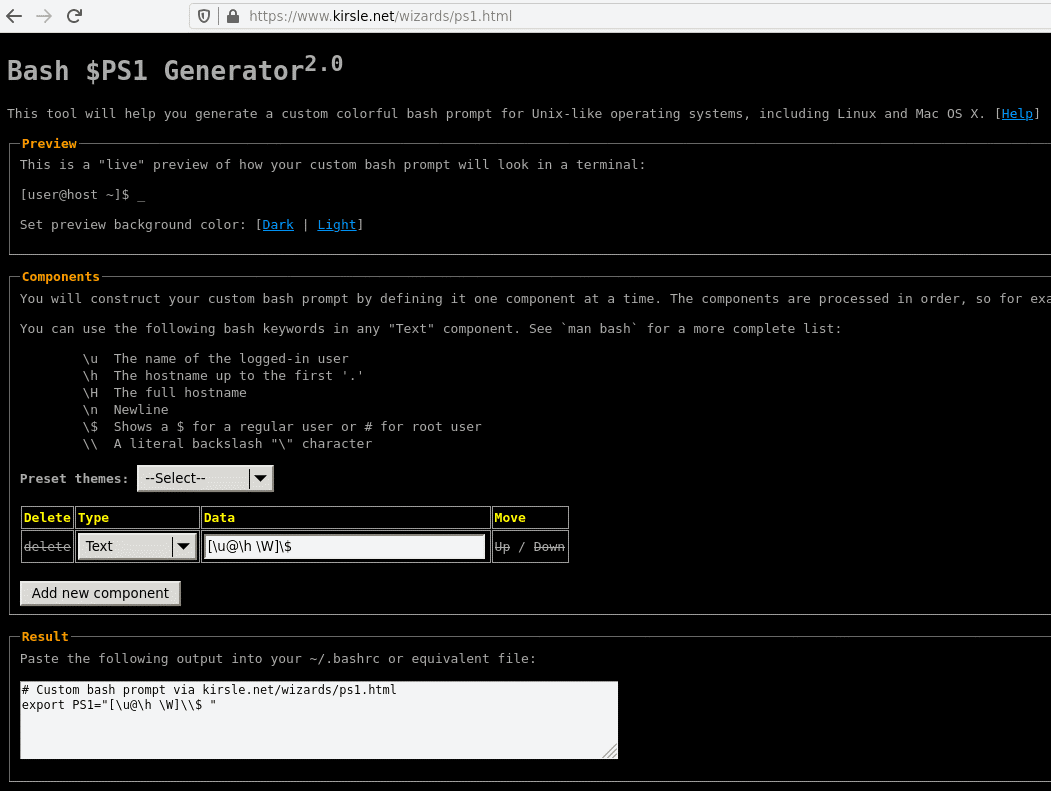Click the "export PS1=" line in result
The width and height of the screenshot is (1051, 791).
(119, 705)
